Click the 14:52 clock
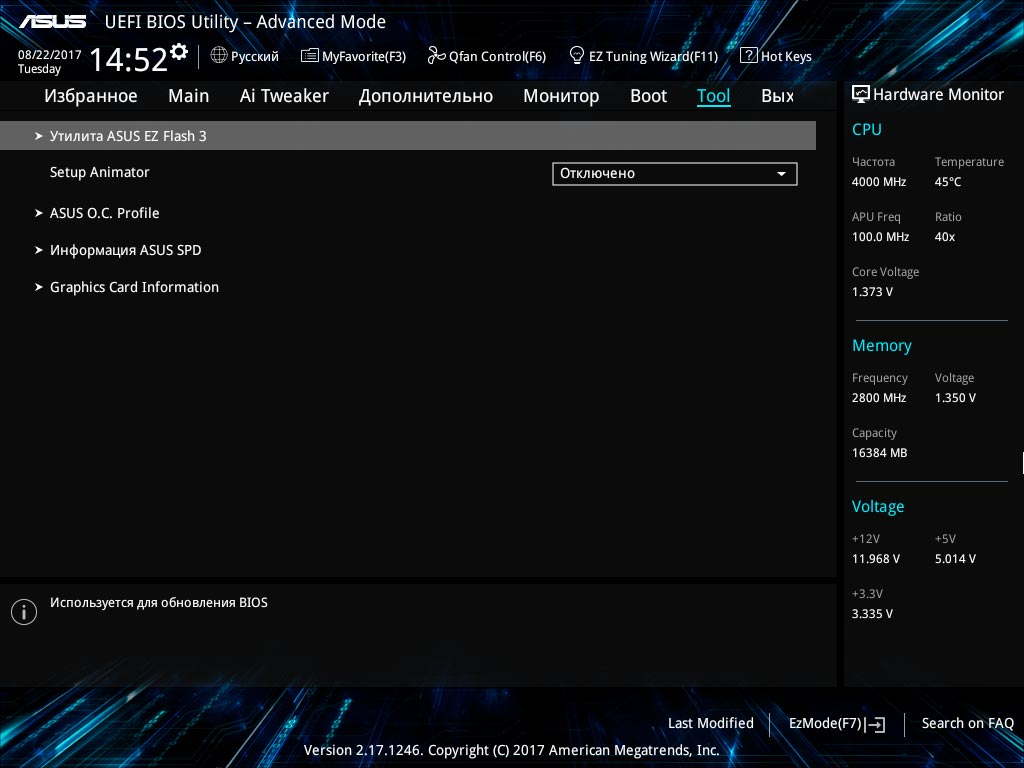Viewport: 1024px width, 768px height. coord(129,59)
